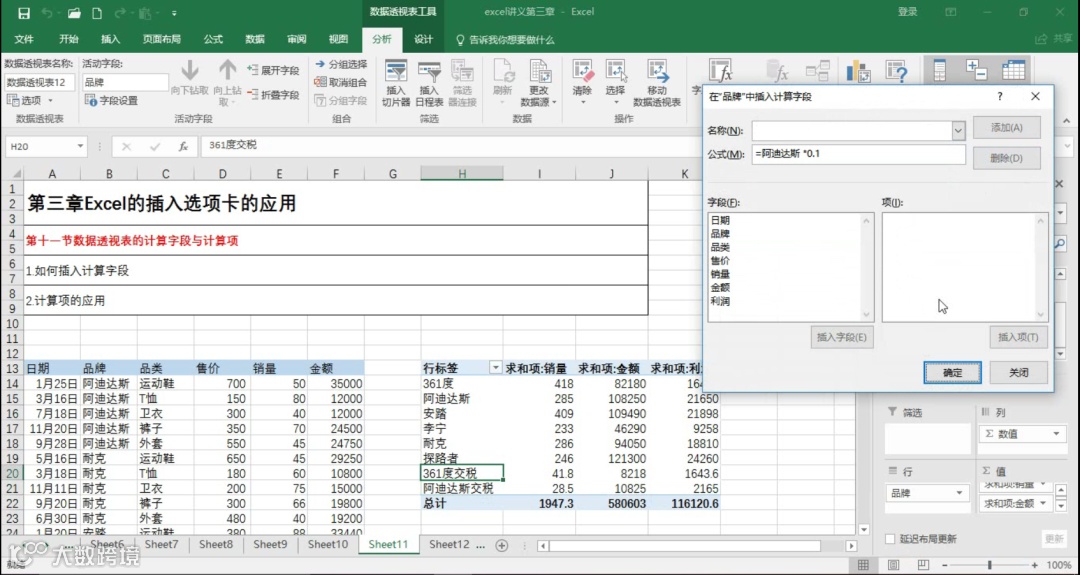This screenshot has height=575, width=1080.
Task: Click the 确定 (OK) button
Action: (x=953, y=373)
